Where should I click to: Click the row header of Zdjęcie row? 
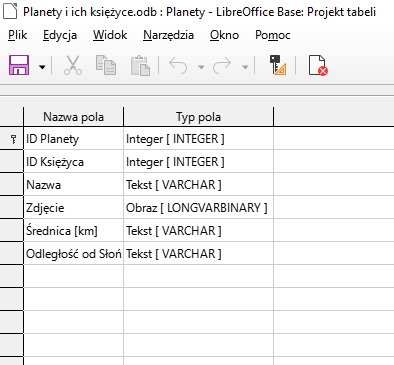[12, 208]
